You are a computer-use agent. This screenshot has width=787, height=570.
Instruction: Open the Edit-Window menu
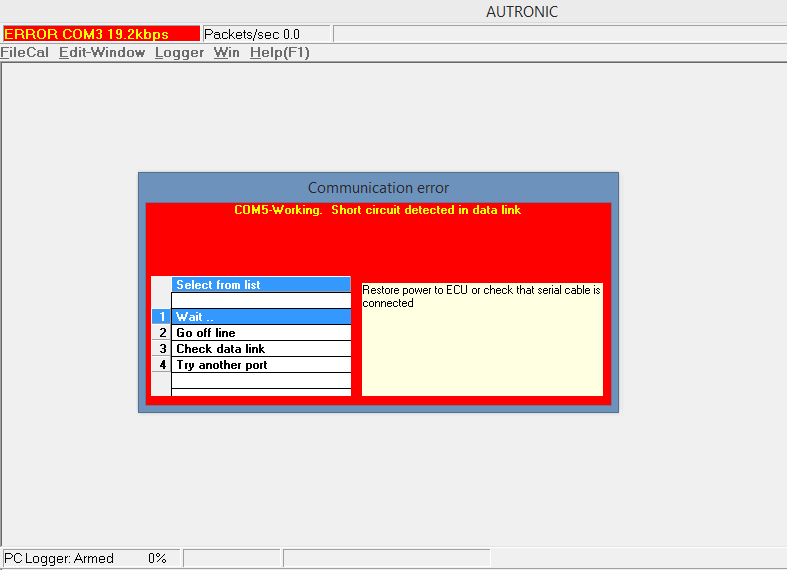coord(102,53)
